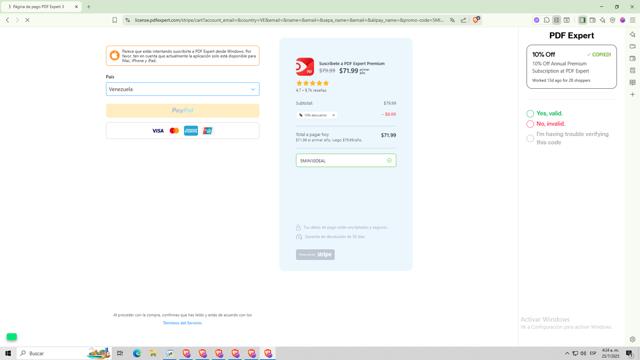
Task: Launch Microsoft Edge from the taskbar
Action: [136, 353]
